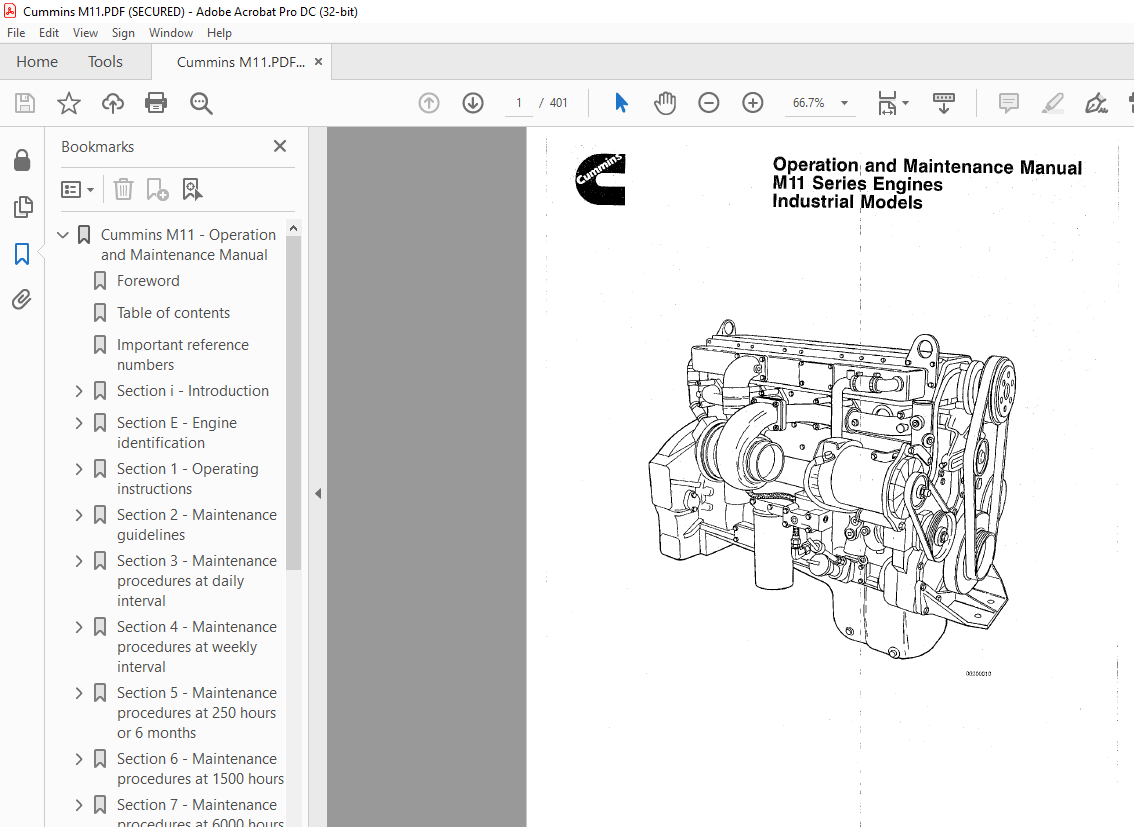This screenshot has height=827, width=1134.
Task: Add file to starred favorites
Action: pos(69,103)
